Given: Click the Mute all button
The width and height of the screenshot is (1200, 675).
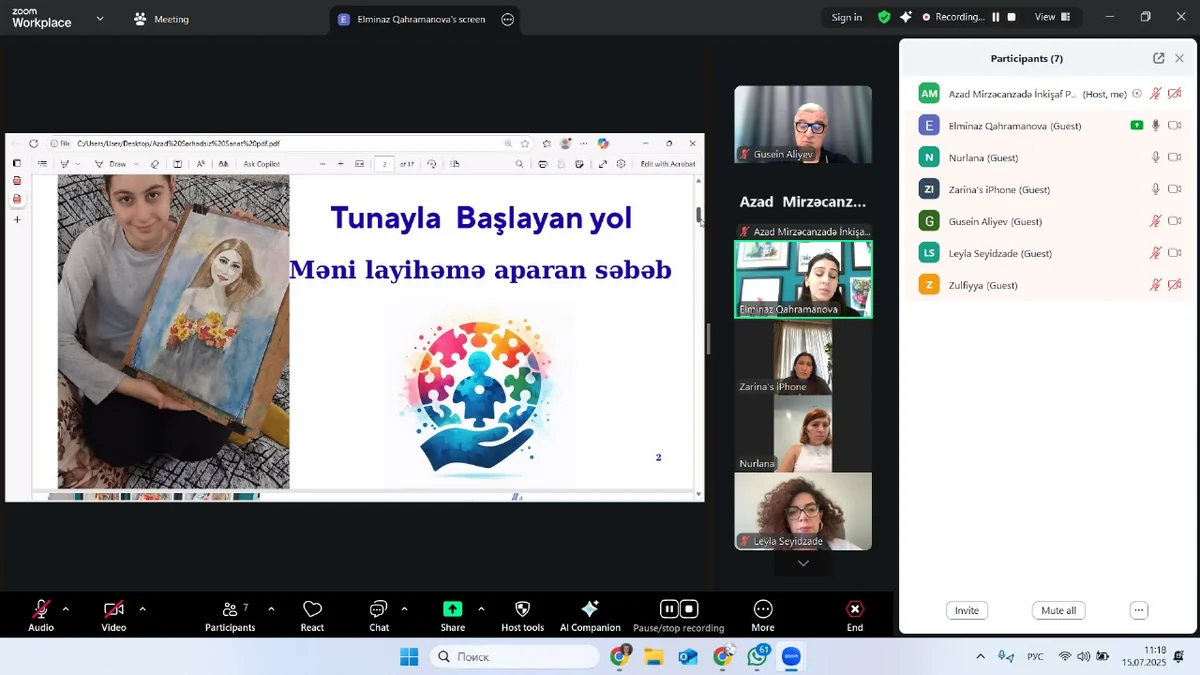Looking at the screenshot, I should click(x=1058, y=610).
